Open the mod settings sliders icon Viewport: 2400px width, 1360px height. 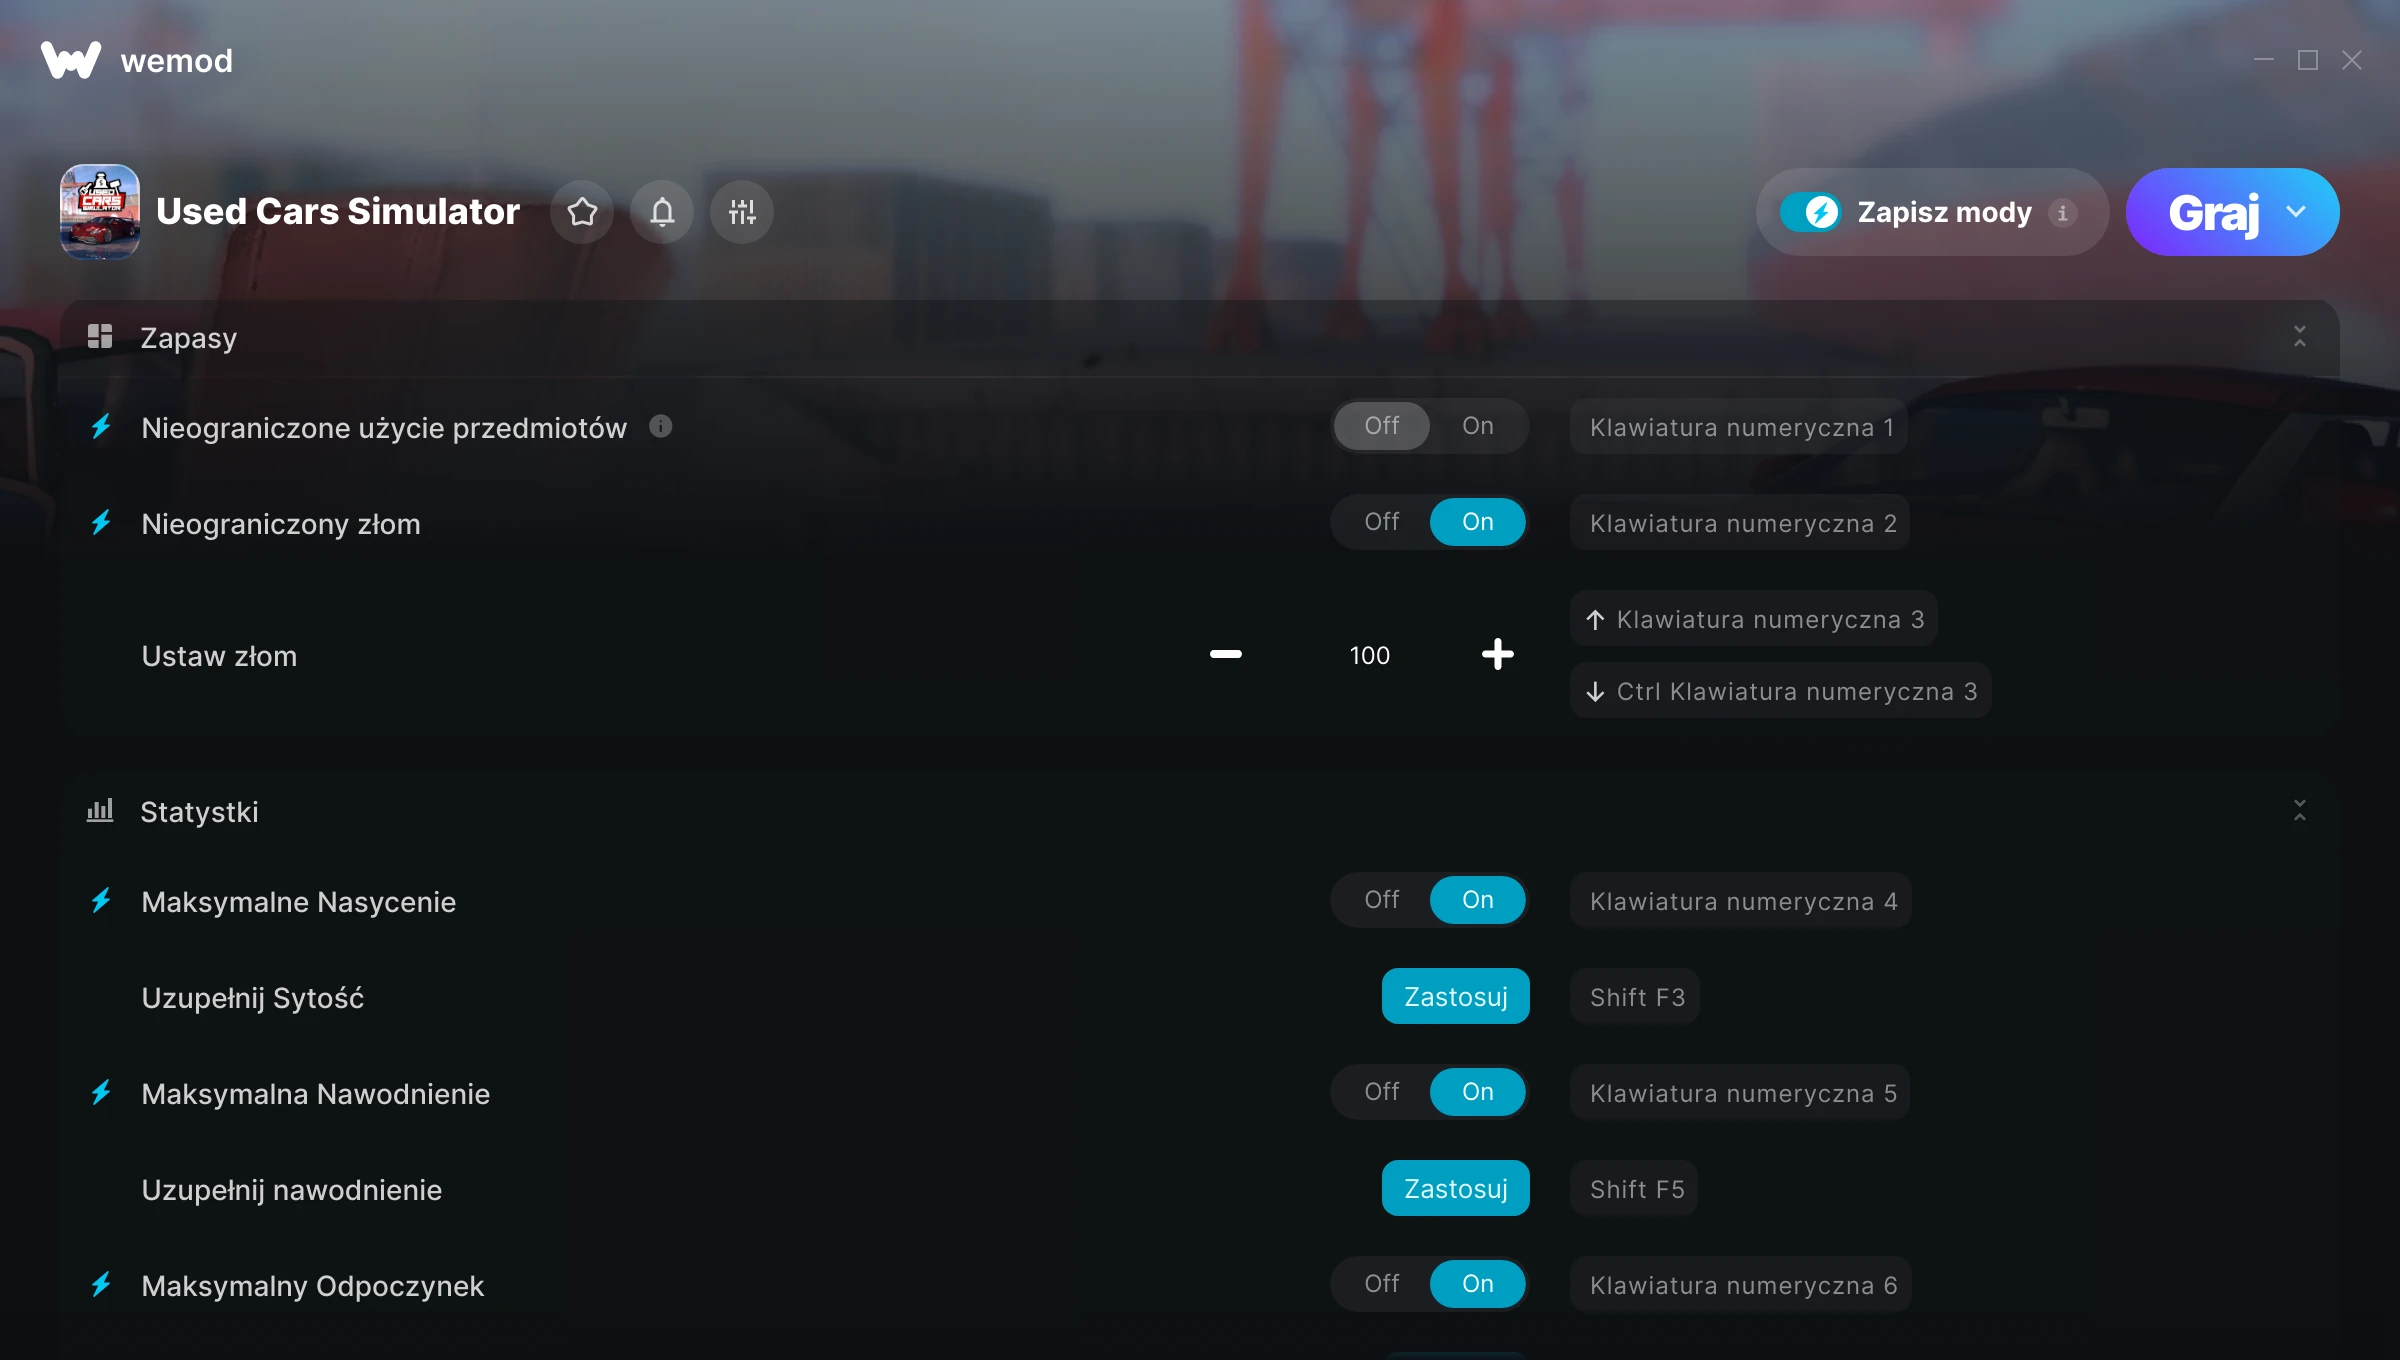(x=742, y=212)
